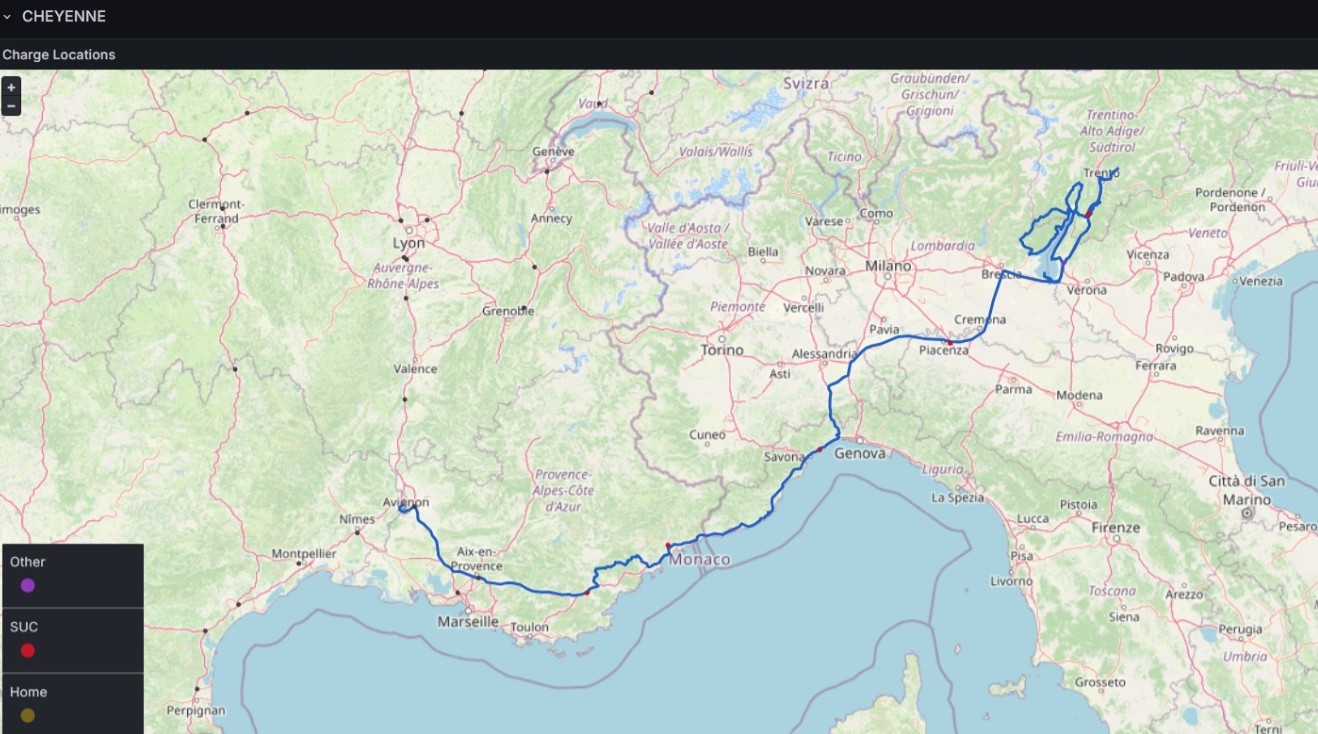This screenshot has height=734, width=1318.
Task: Click the SUC legend label
Action: [x=24, y=627]
